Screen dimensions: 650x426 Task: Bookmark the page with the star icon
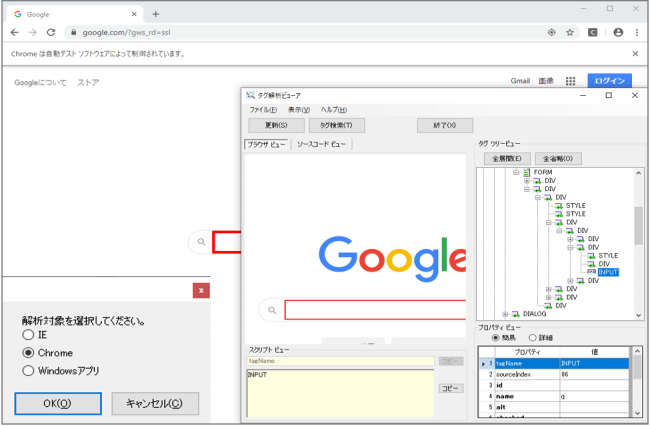[570, 32]
